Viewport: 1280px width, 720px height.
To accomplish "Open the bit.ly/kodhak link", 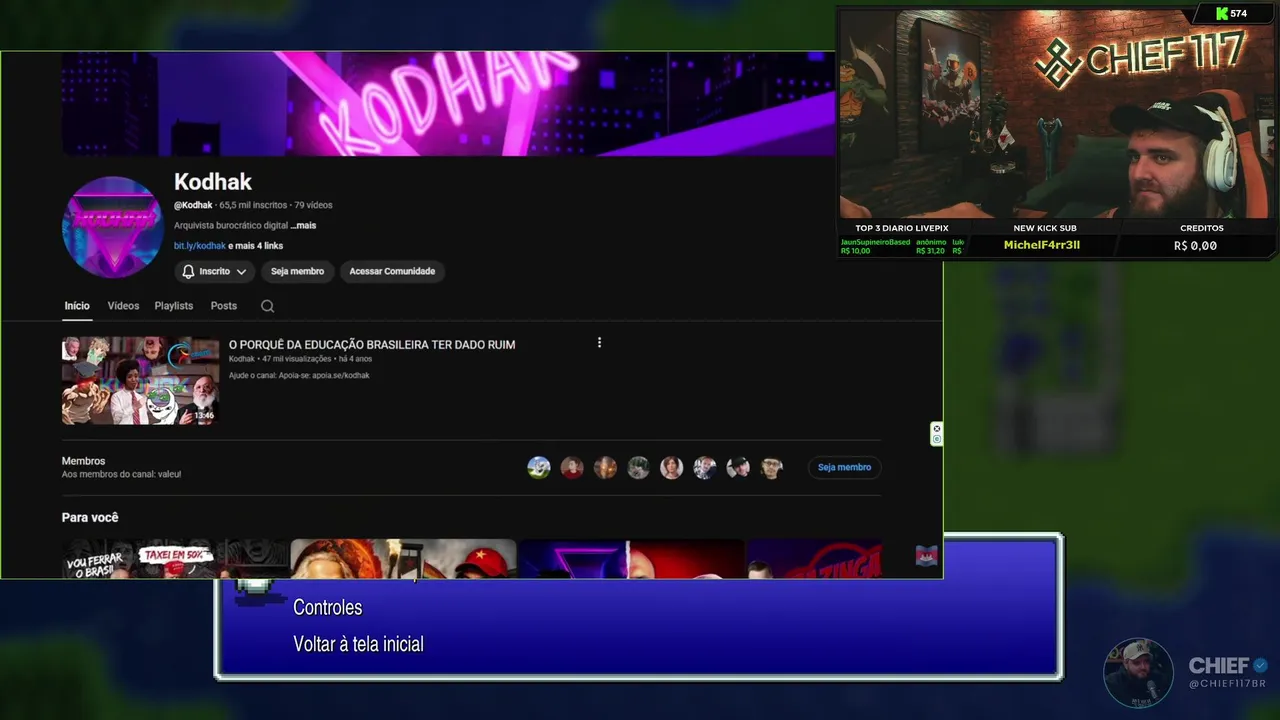I will 200,246.
